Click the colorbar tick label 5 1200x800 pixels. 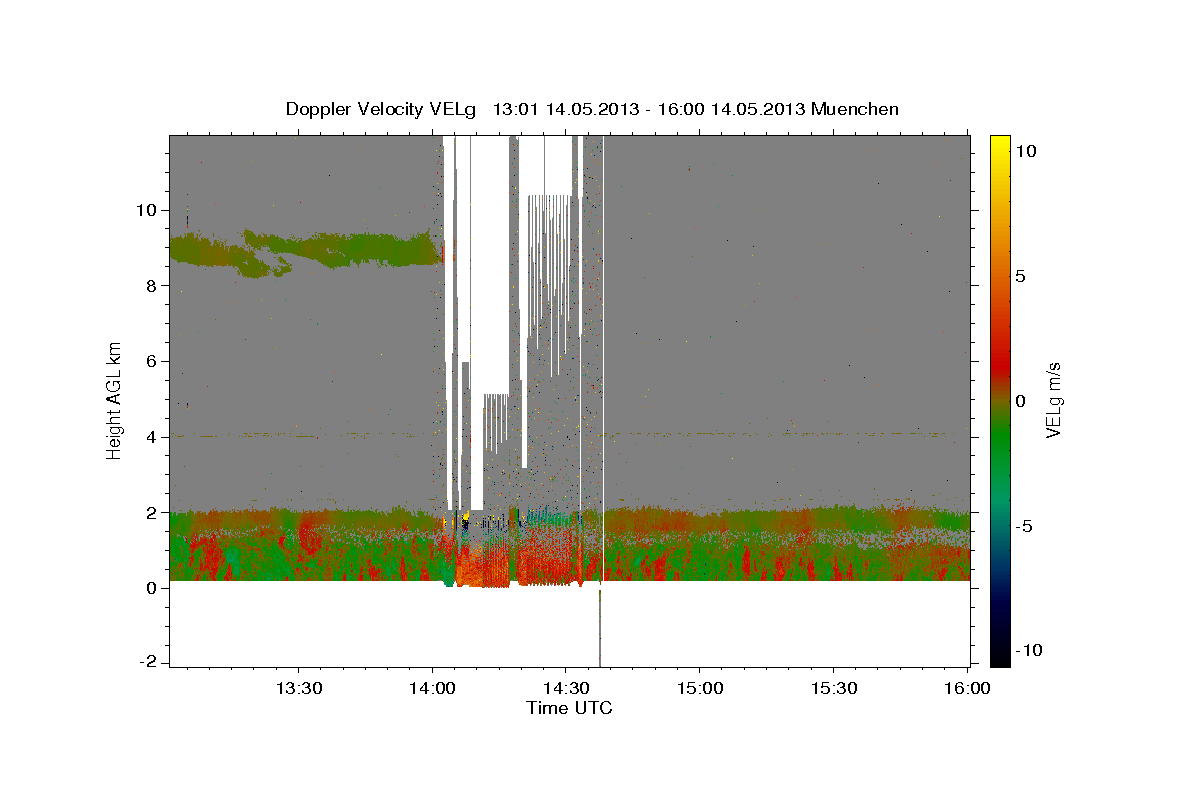pos(1021,276)
